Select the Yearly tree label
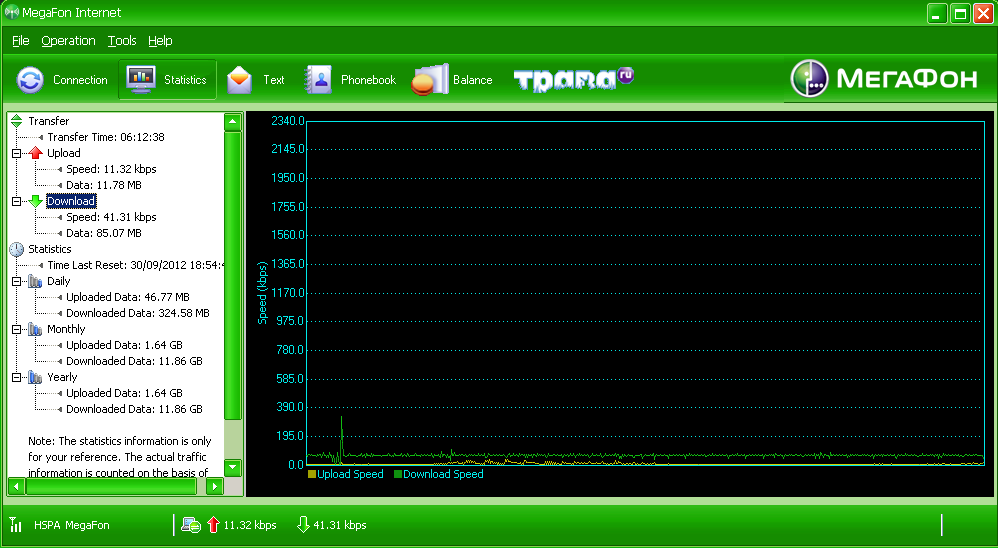Screen dimensions: 998x548 [x=62, y=377]
